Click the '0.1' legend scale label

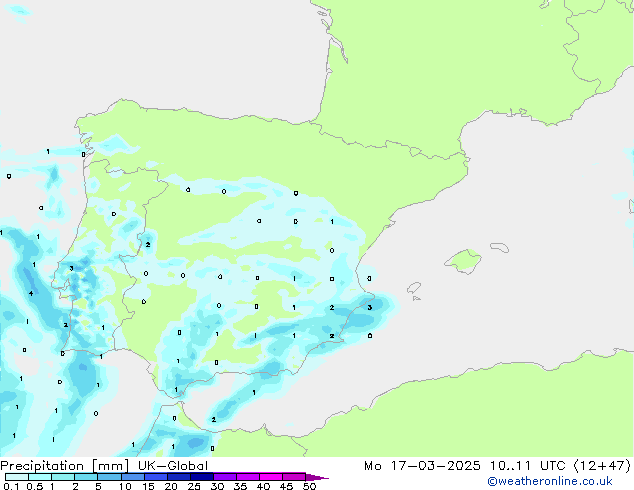[11, 486]
